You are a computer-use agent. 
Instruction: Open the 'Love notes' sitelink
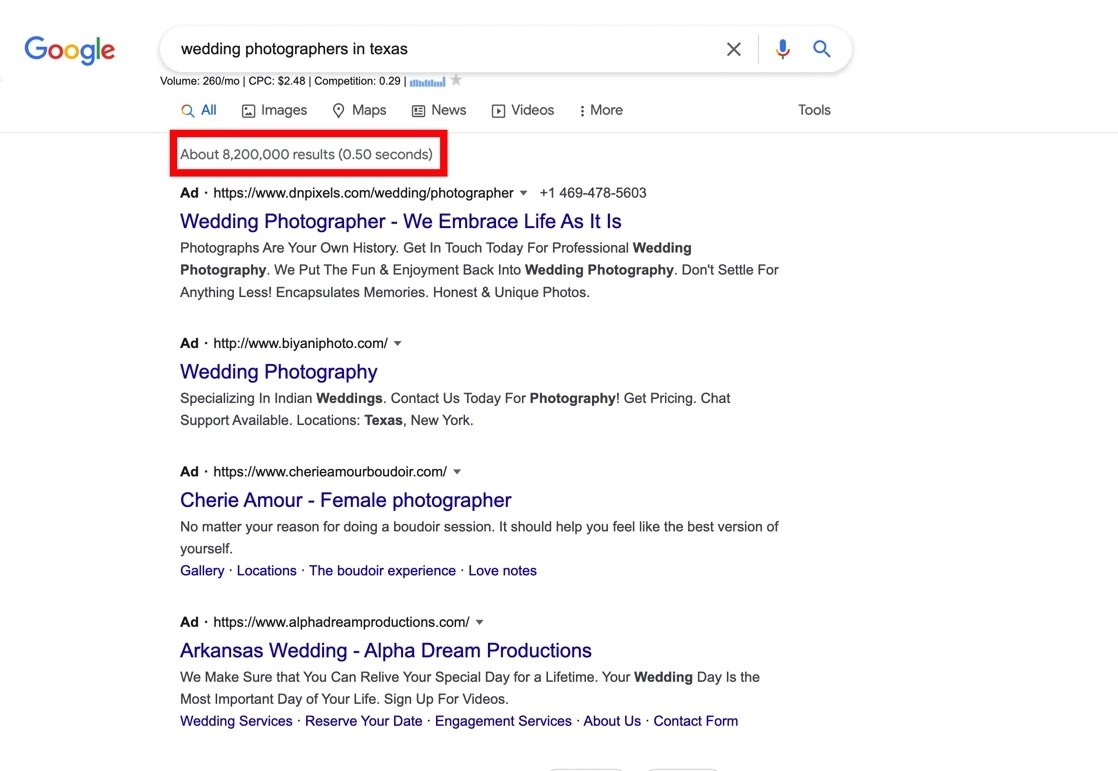pyautogui.click(x=503, y=571)
